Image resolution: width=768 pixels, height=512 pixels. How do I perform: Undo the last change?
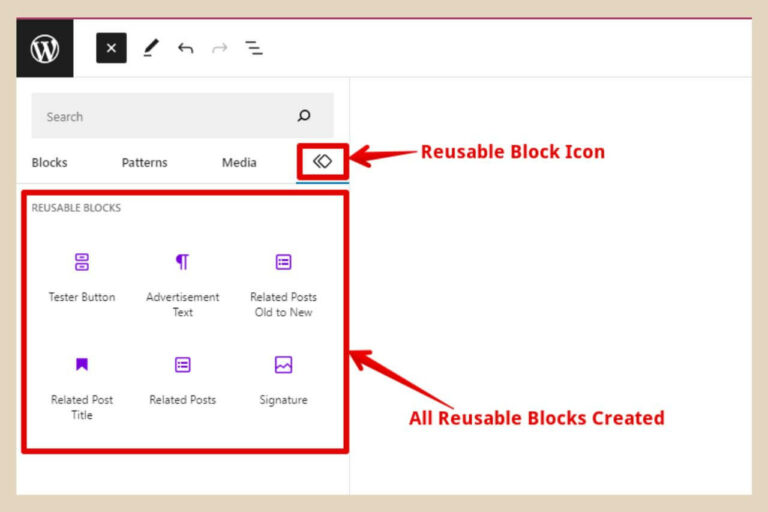pyautogui.click(x=185, y=48)
